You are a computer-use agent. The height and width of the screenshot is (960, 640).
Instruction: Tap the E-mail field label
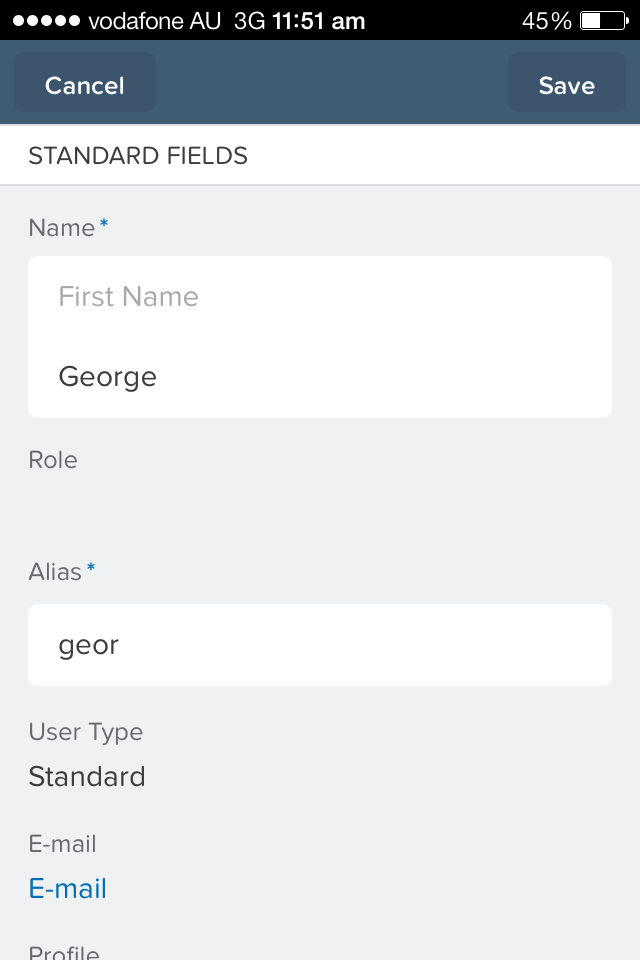pyautogui.click(x=62, y=844)
